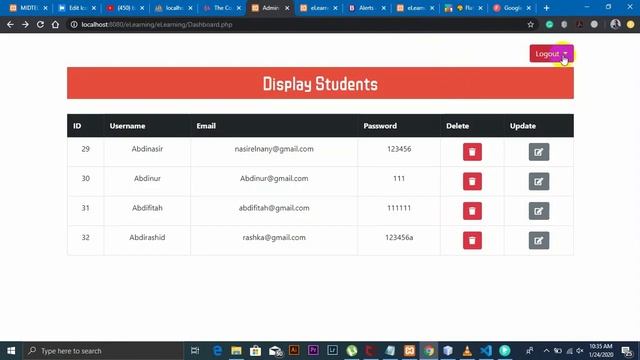The height and width of the screenshot is (360, 640).
Task: Open XAMPP from the taskbar
Action: point(409,351)
